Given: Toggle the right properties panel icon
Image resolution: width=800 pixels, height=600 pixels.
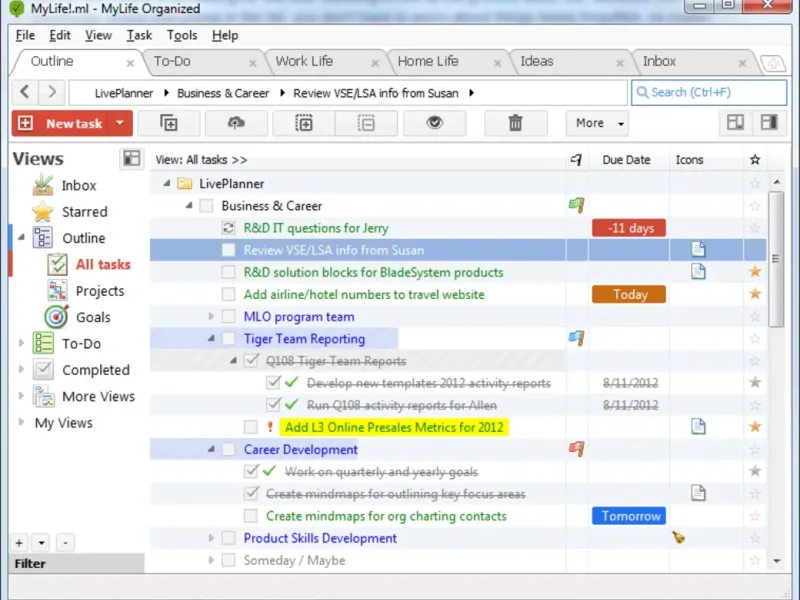Looking at the screenshot, I should click(x=768, y=122).
